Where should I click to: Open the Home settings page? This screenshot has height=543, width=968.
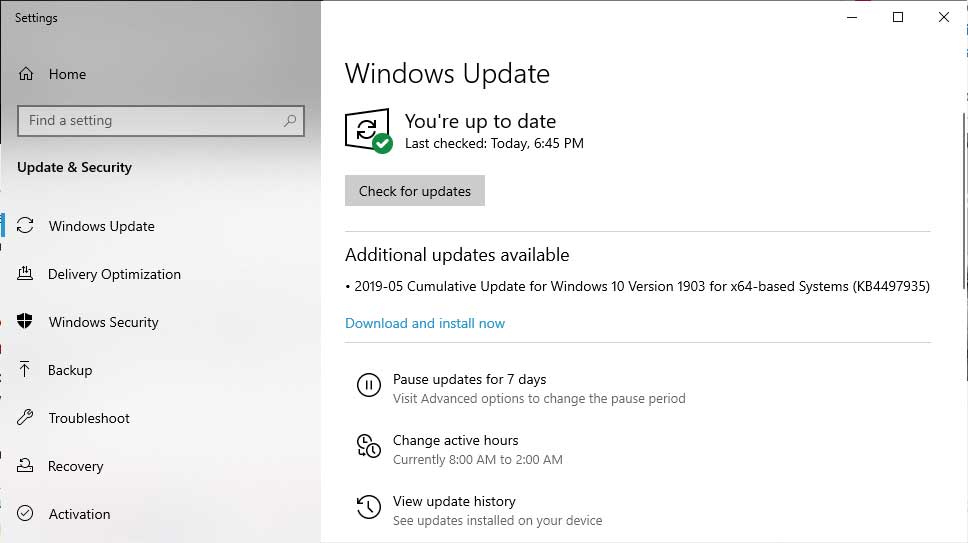pyautogui.click(x=67, y=74)
